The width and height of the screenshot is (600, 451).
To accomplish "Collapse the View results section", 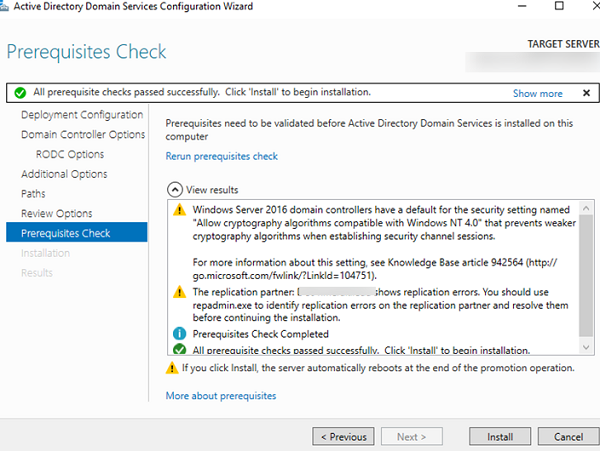I will (x=174, y=190).
